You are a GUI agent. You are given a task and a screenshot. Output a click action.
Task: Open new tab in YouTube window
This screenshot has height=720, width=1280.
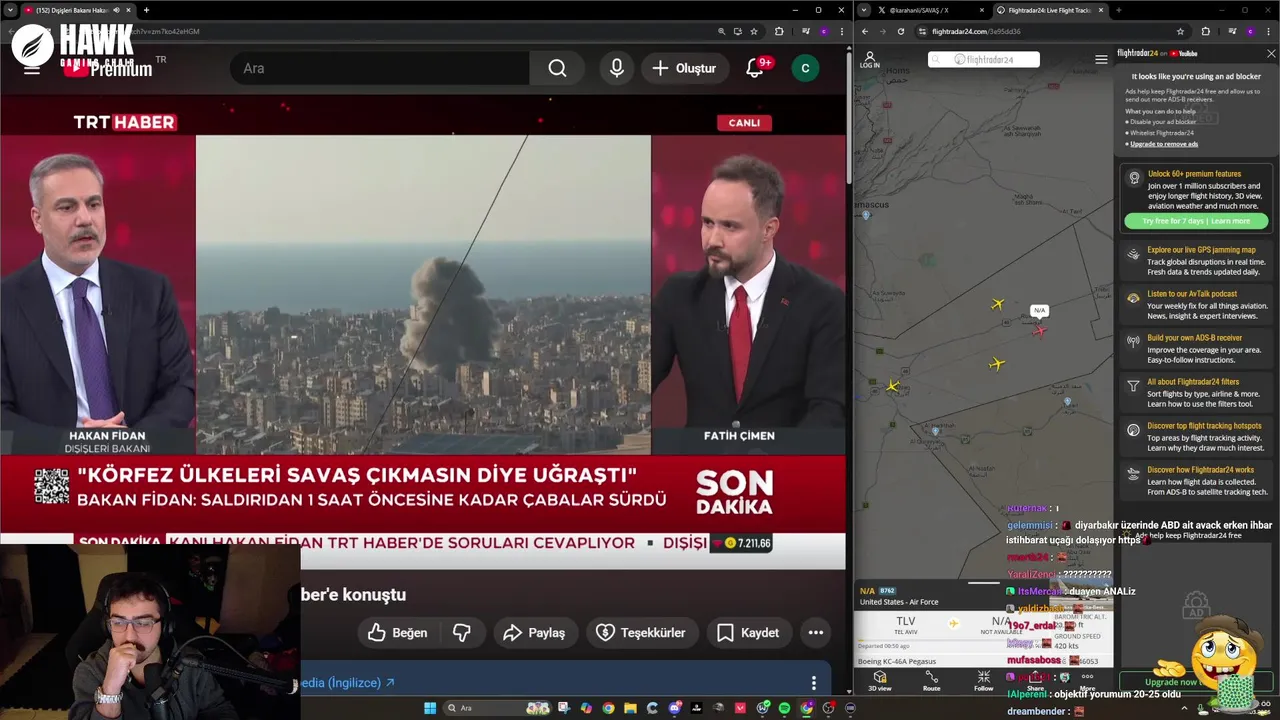tap(146, 10)
